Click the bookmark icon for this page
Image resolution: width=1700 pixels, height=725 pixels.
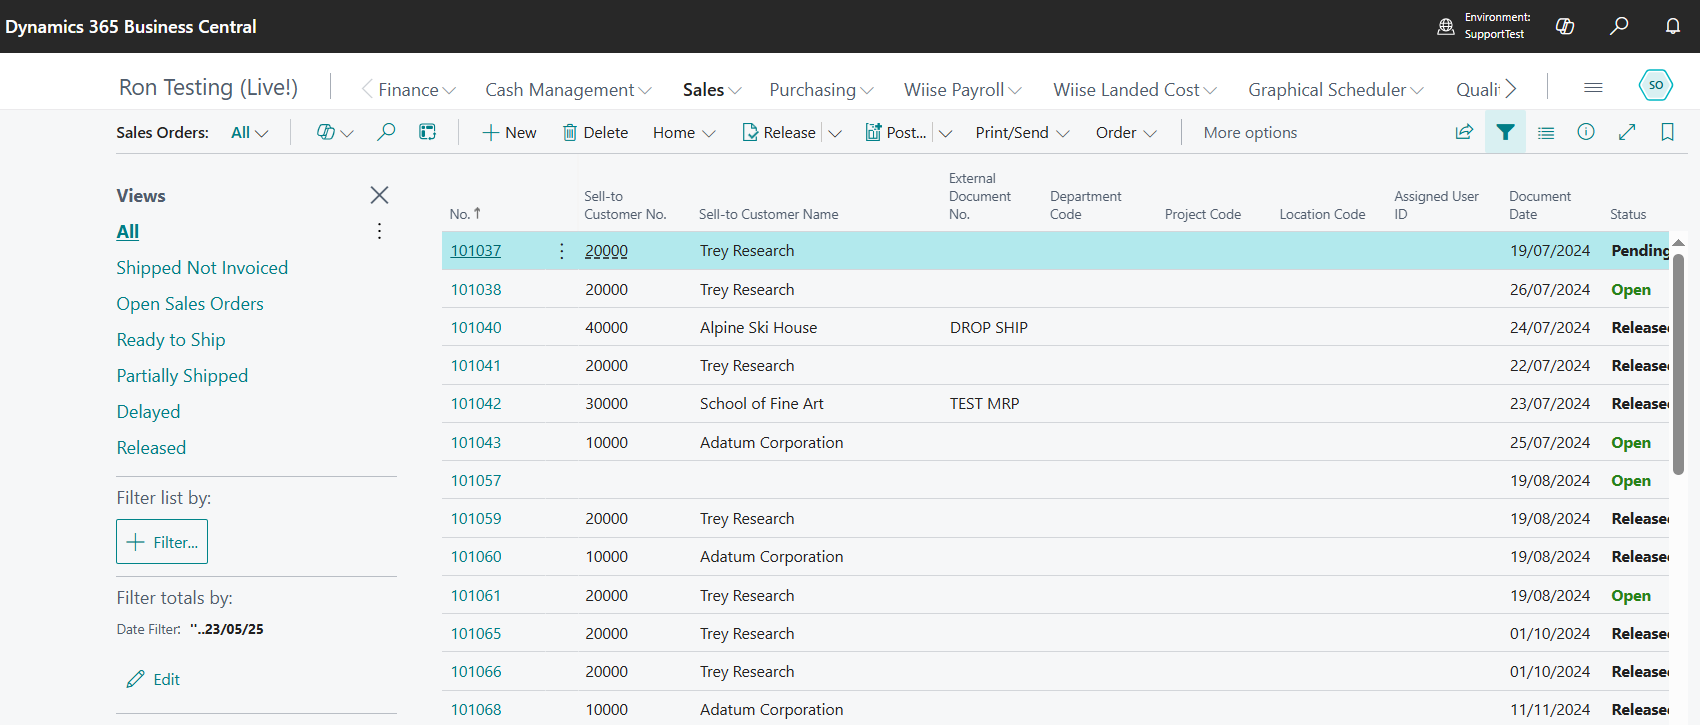point(1667,132)
